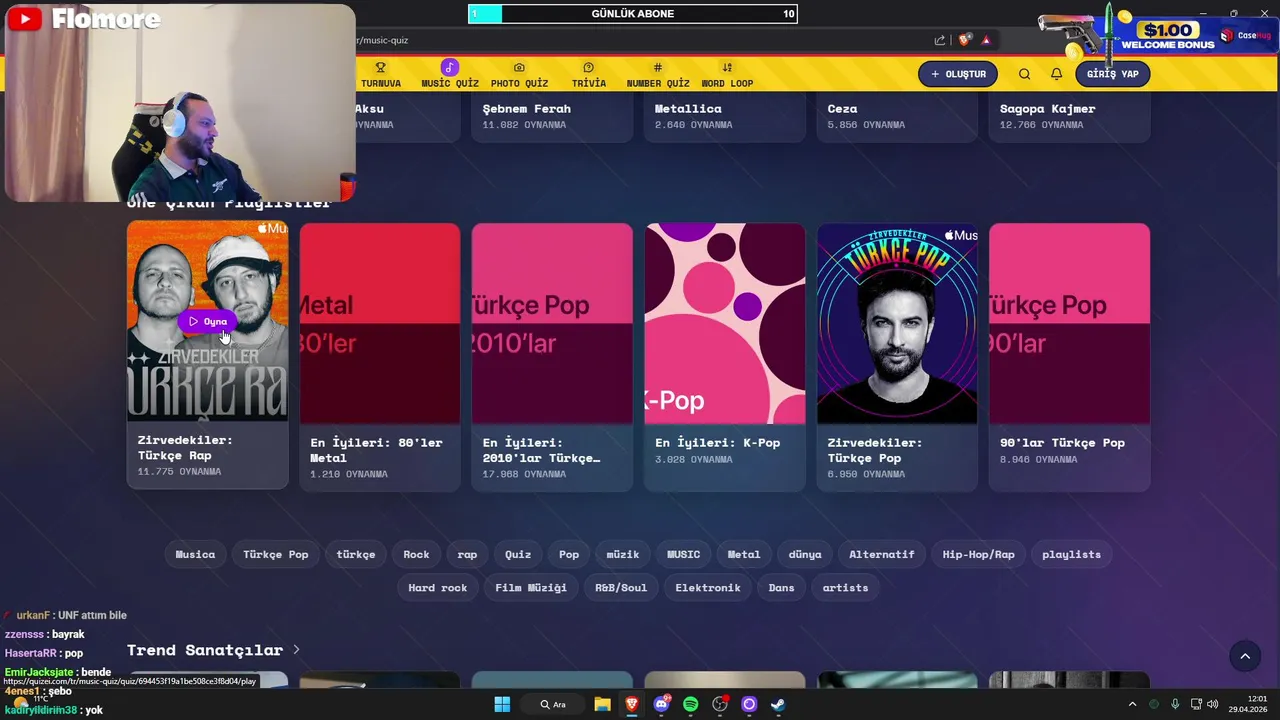Select the uppercase MUSIC tag chip
The width and height of the screenshot is (1280, 720).
(684, 554)
